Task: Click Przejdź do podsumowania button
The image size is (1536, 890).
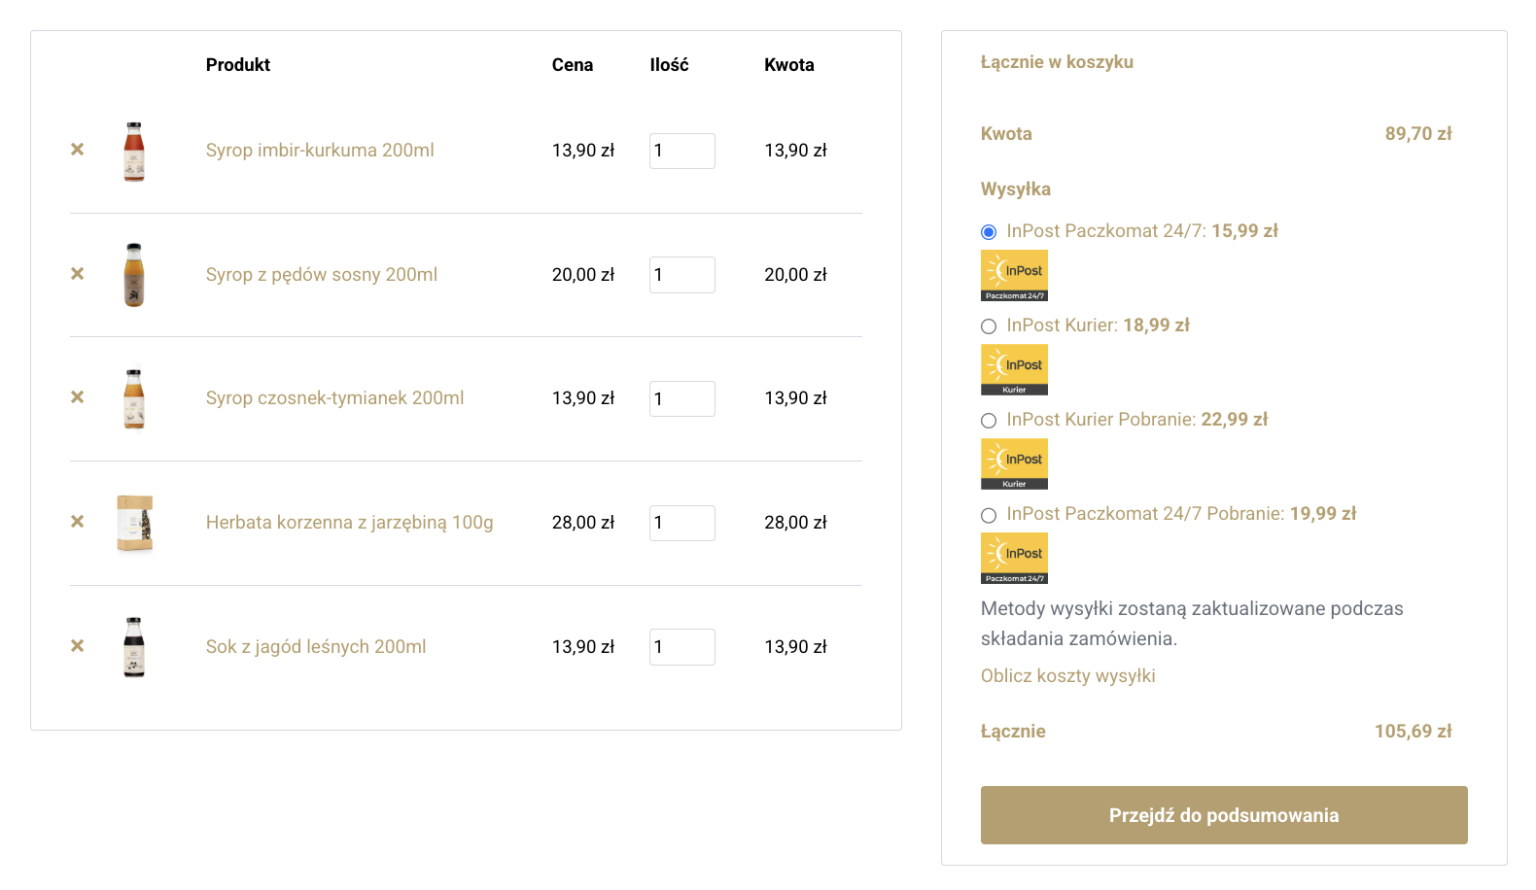Action: pyautogui.click(x=1223, y=815)
